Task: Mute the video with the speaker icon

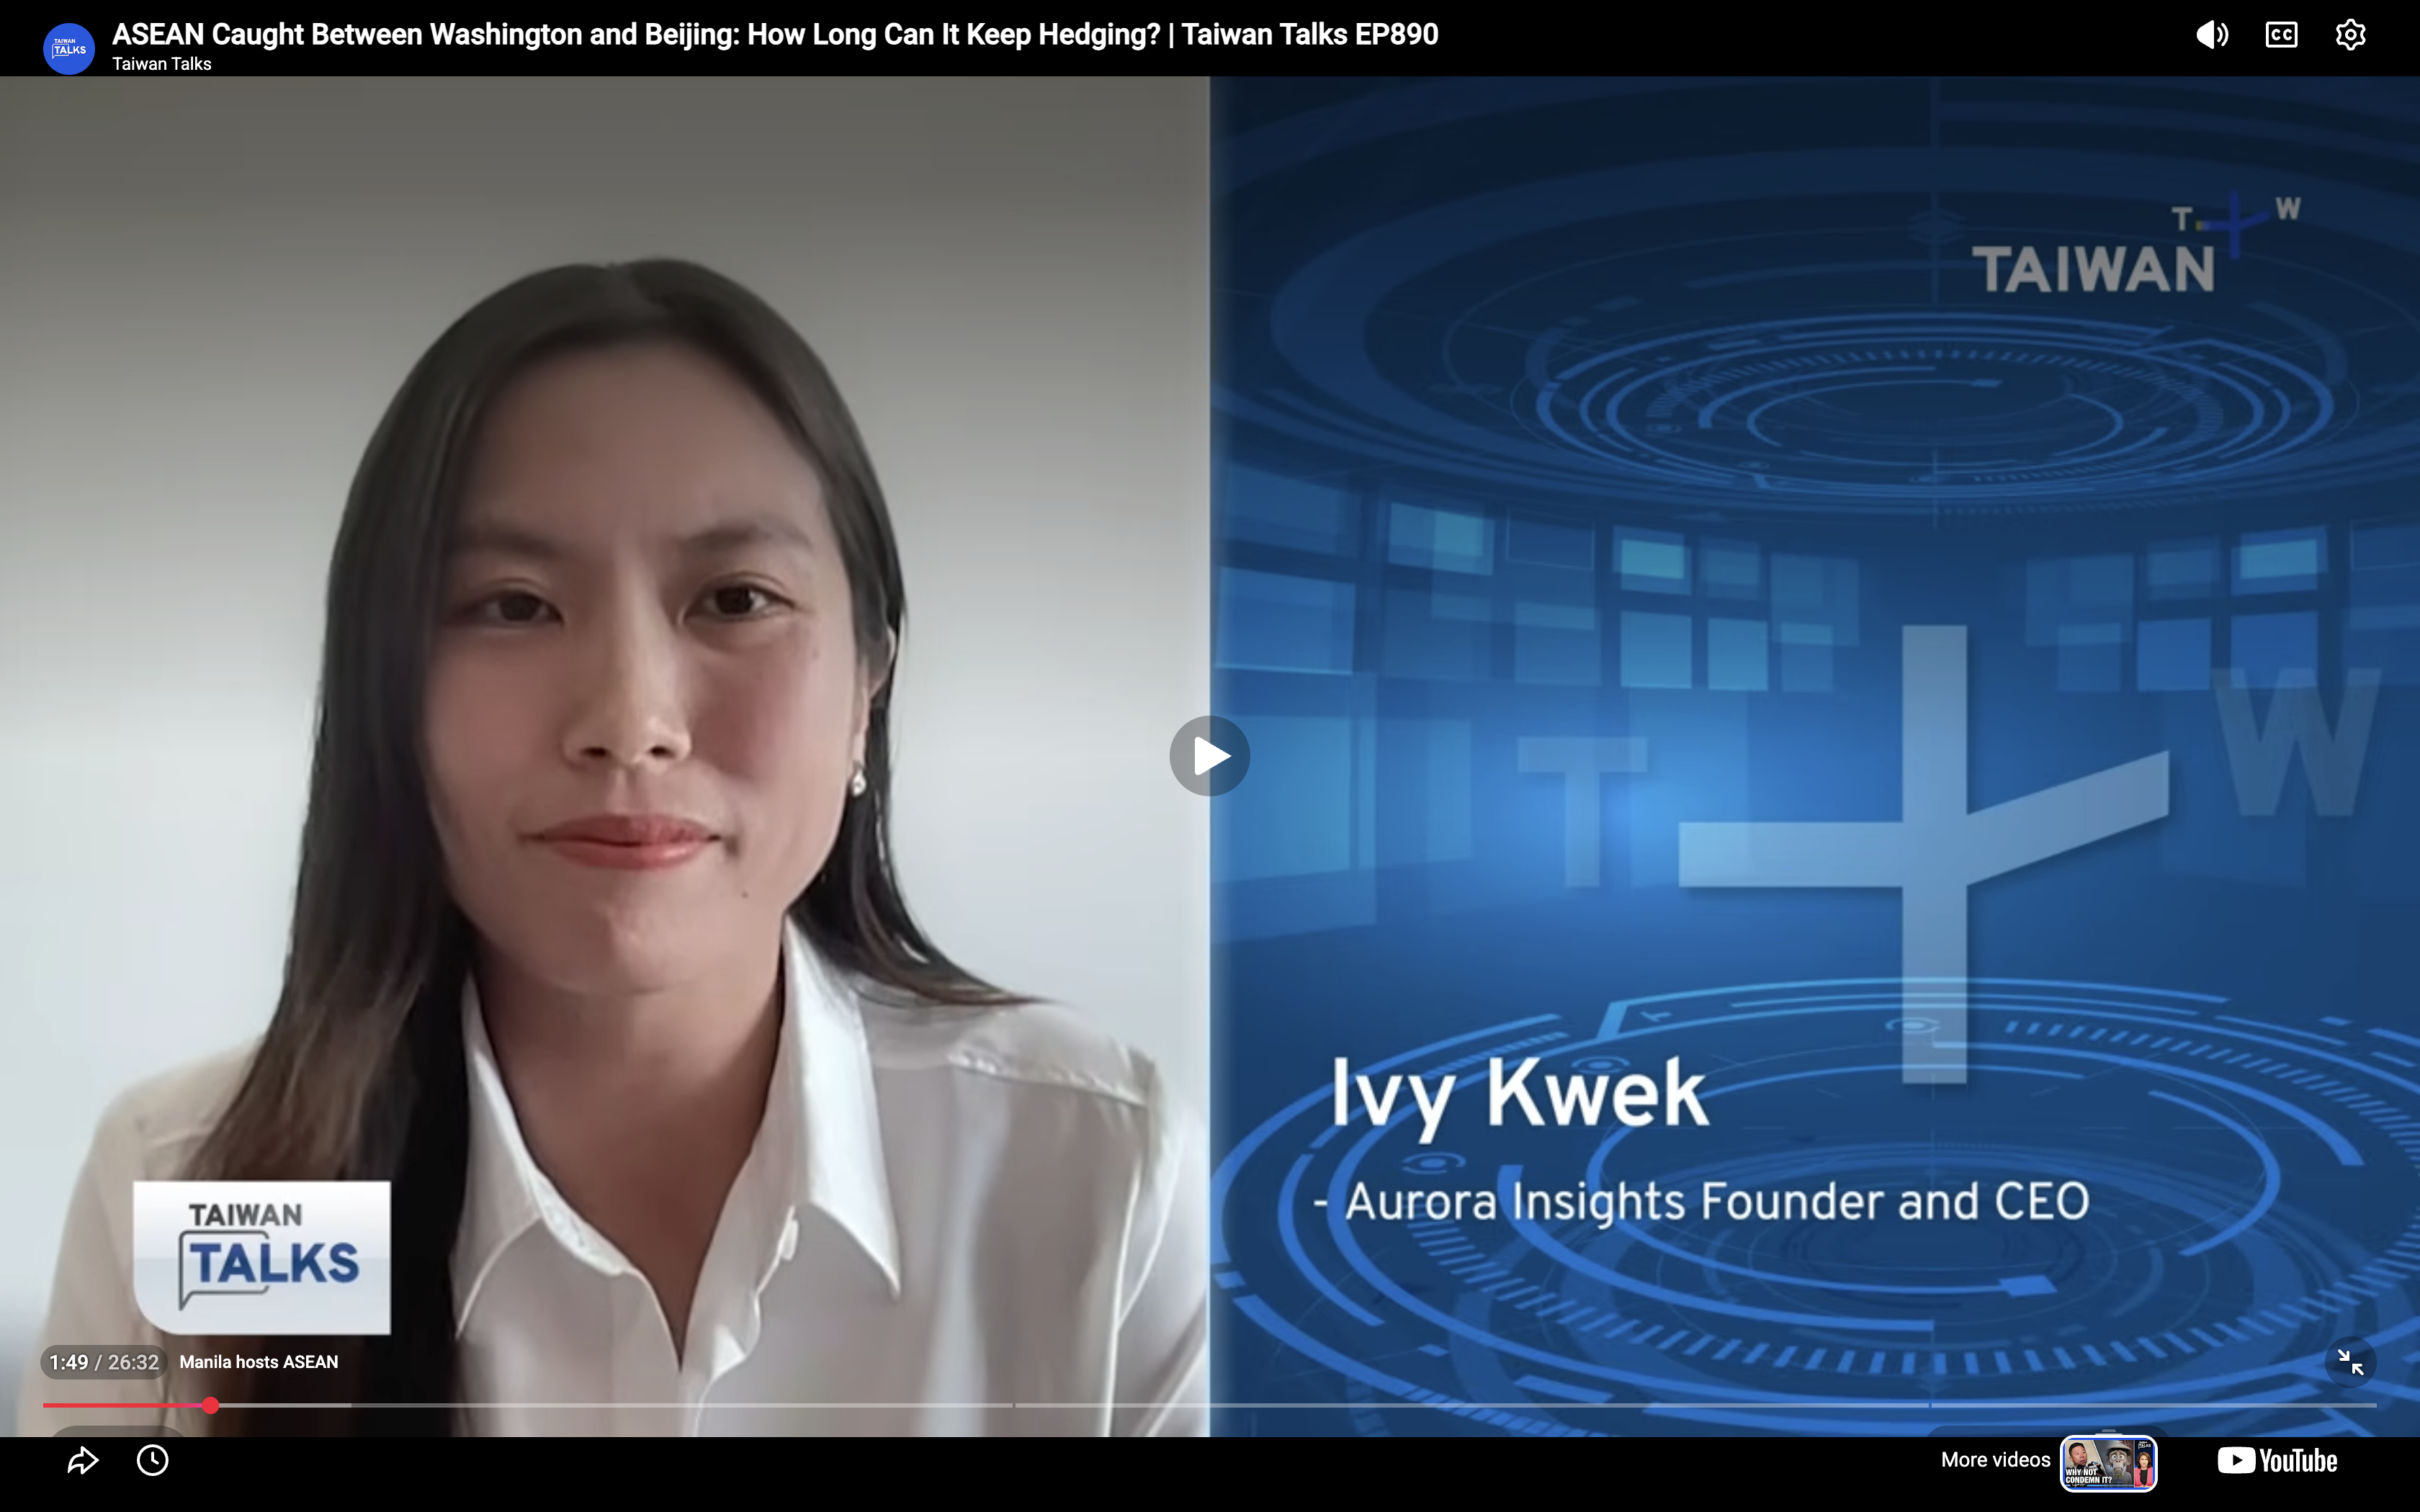Action: click(2211, 35)
